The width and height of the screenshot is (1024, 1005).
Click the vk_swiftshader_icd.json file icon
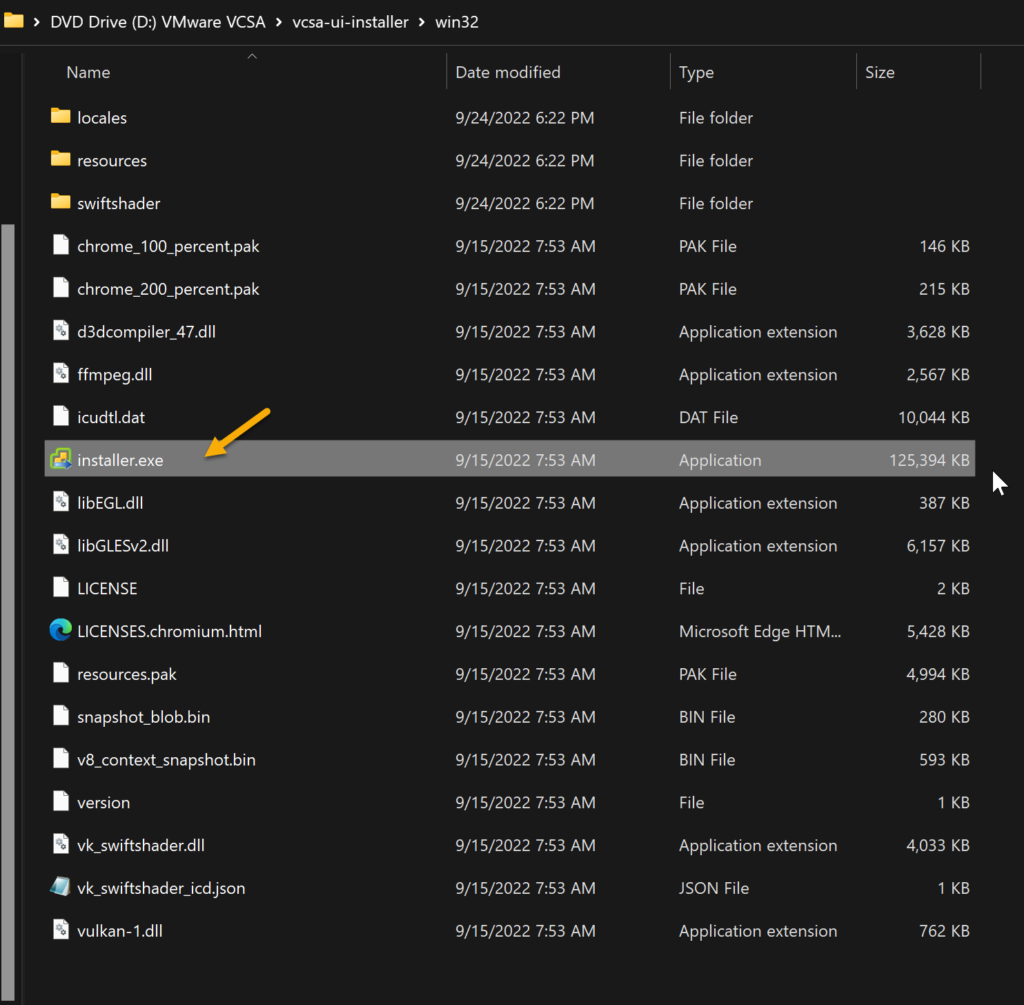[x=61, y=888]
